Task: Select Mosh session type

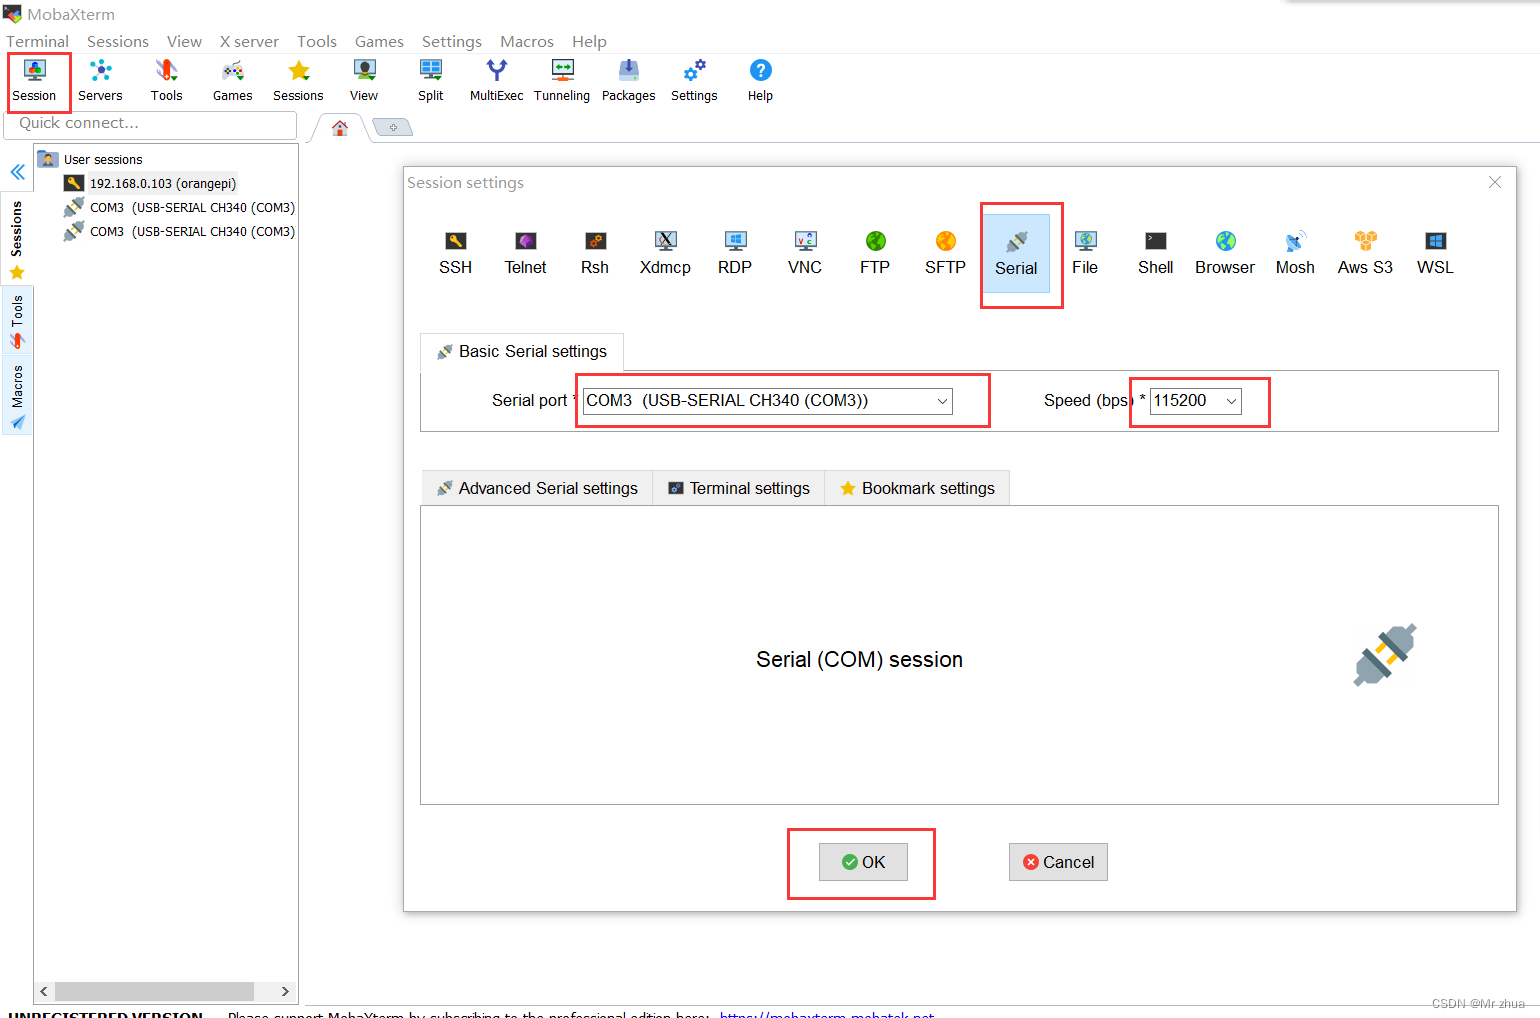Action: point(1295,253)
